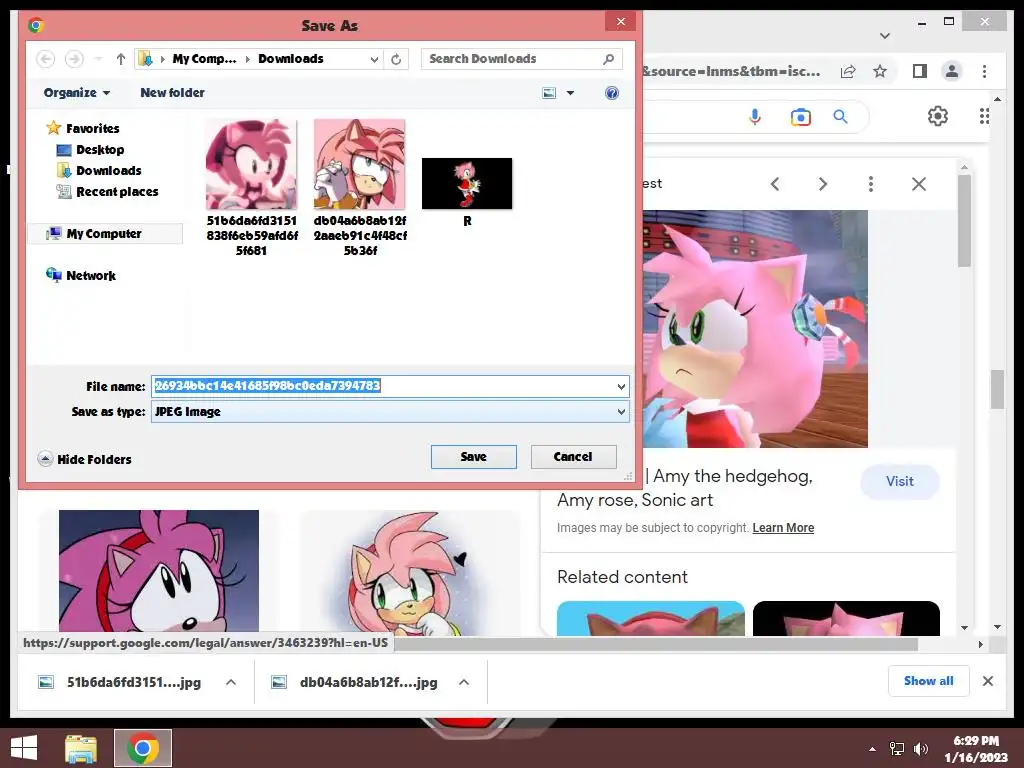The image size is (1024, 768).
Task: Open the Chrome profile icon
Action: (x=952, y=71)
